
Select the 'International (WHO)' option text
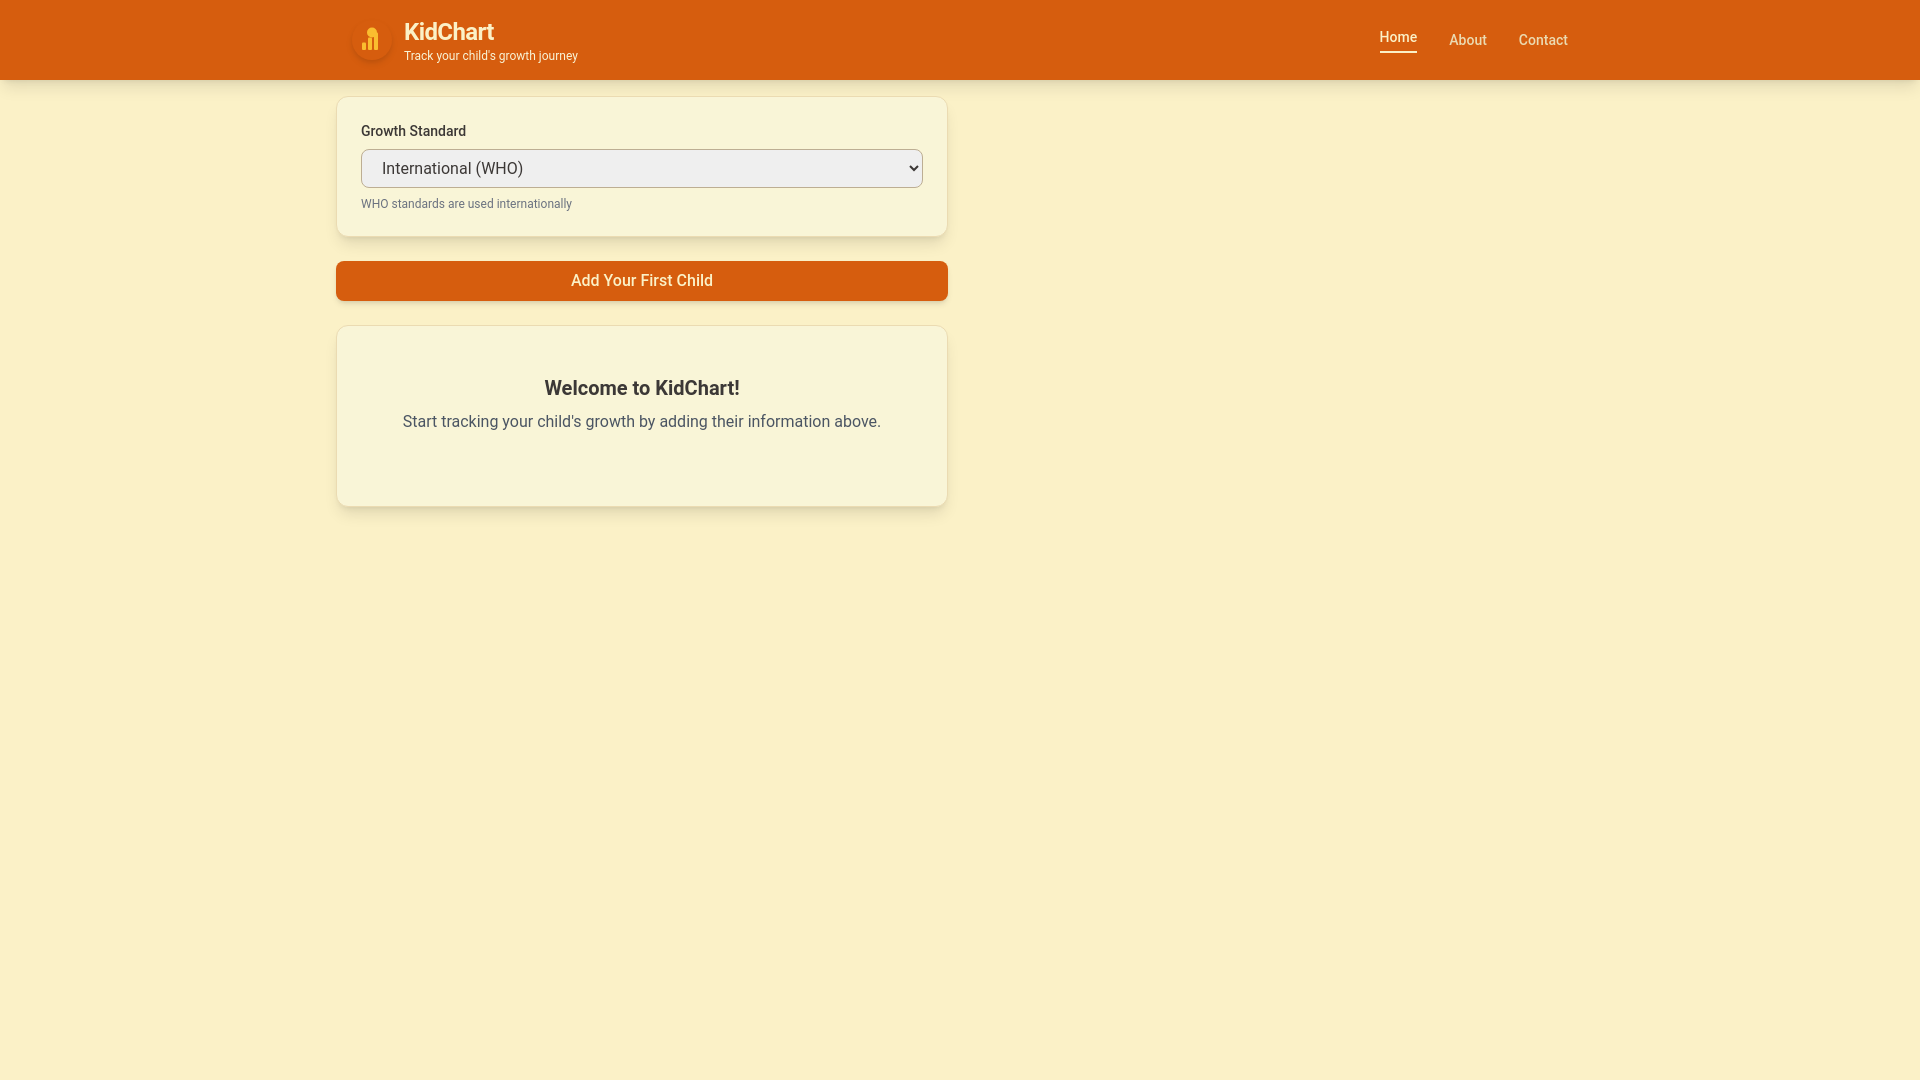(x=452, y=168)
